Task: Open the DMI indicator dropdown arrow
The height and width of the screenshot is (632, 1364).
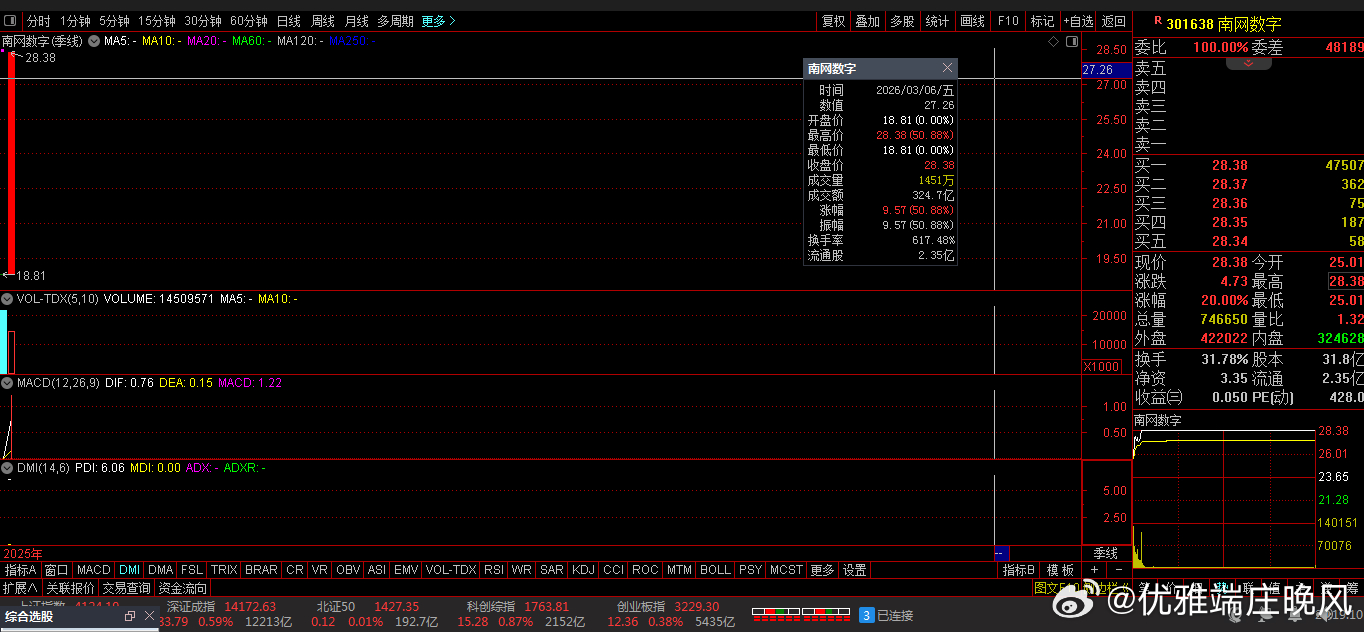Action: coord(7,467)
